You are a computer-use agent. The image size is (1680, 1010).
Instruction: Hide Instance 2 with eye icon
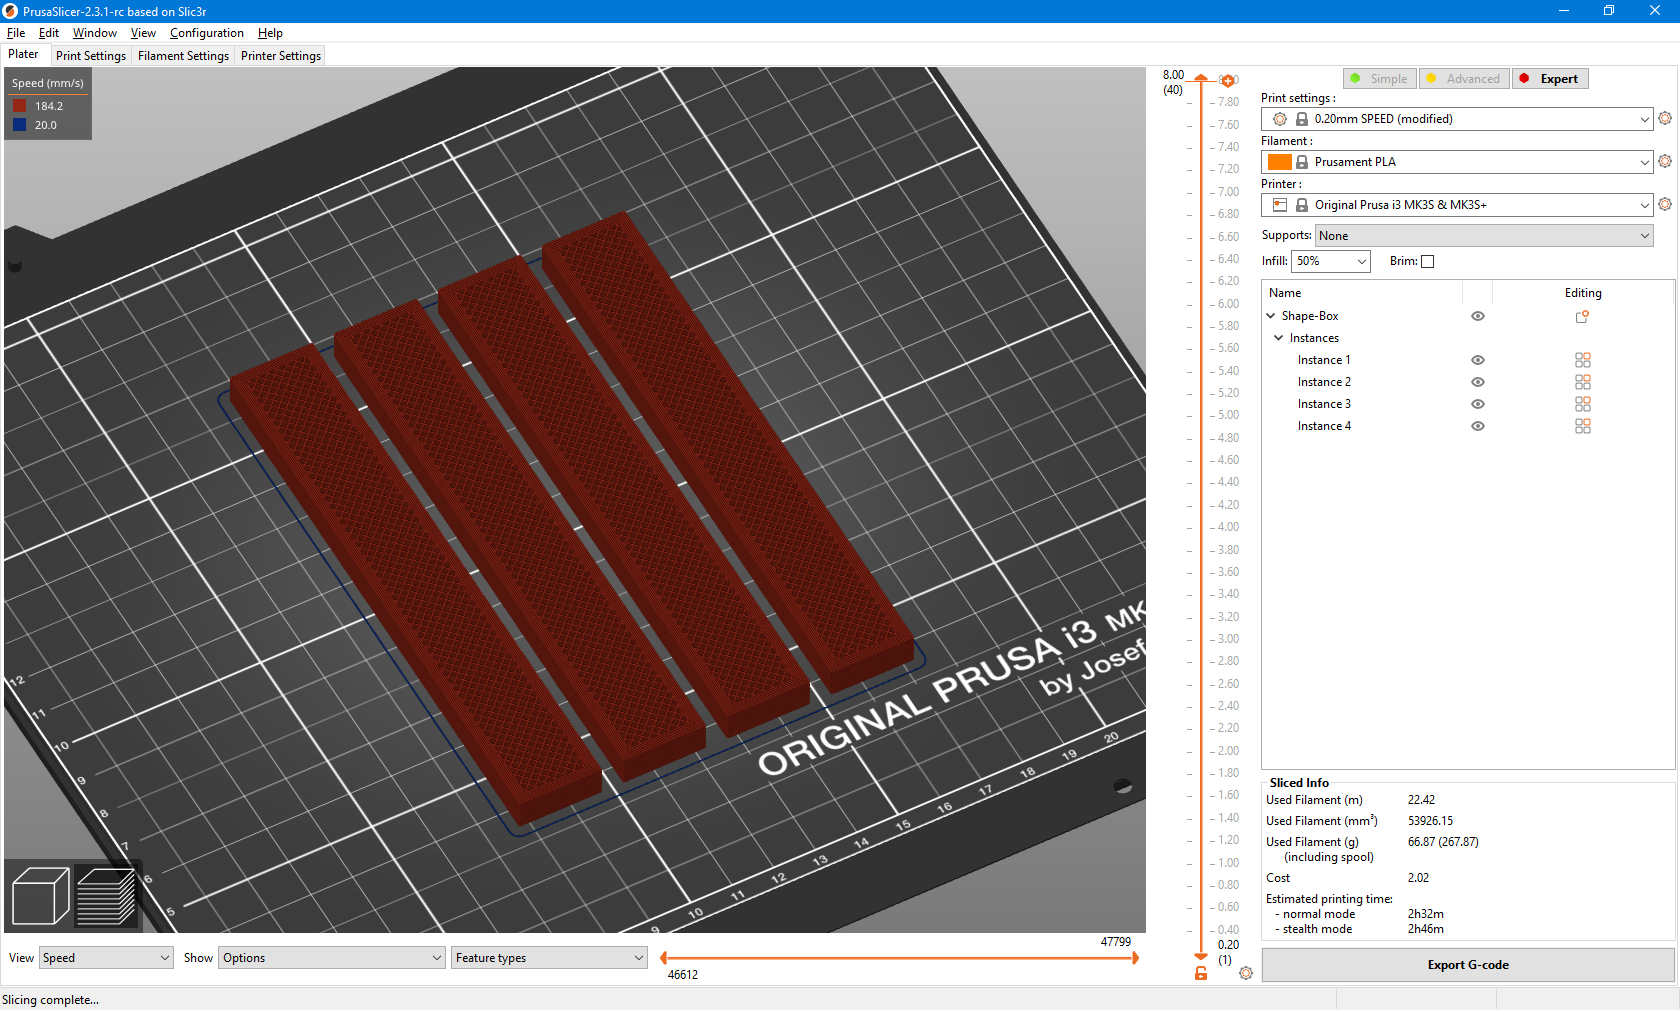1478,382
